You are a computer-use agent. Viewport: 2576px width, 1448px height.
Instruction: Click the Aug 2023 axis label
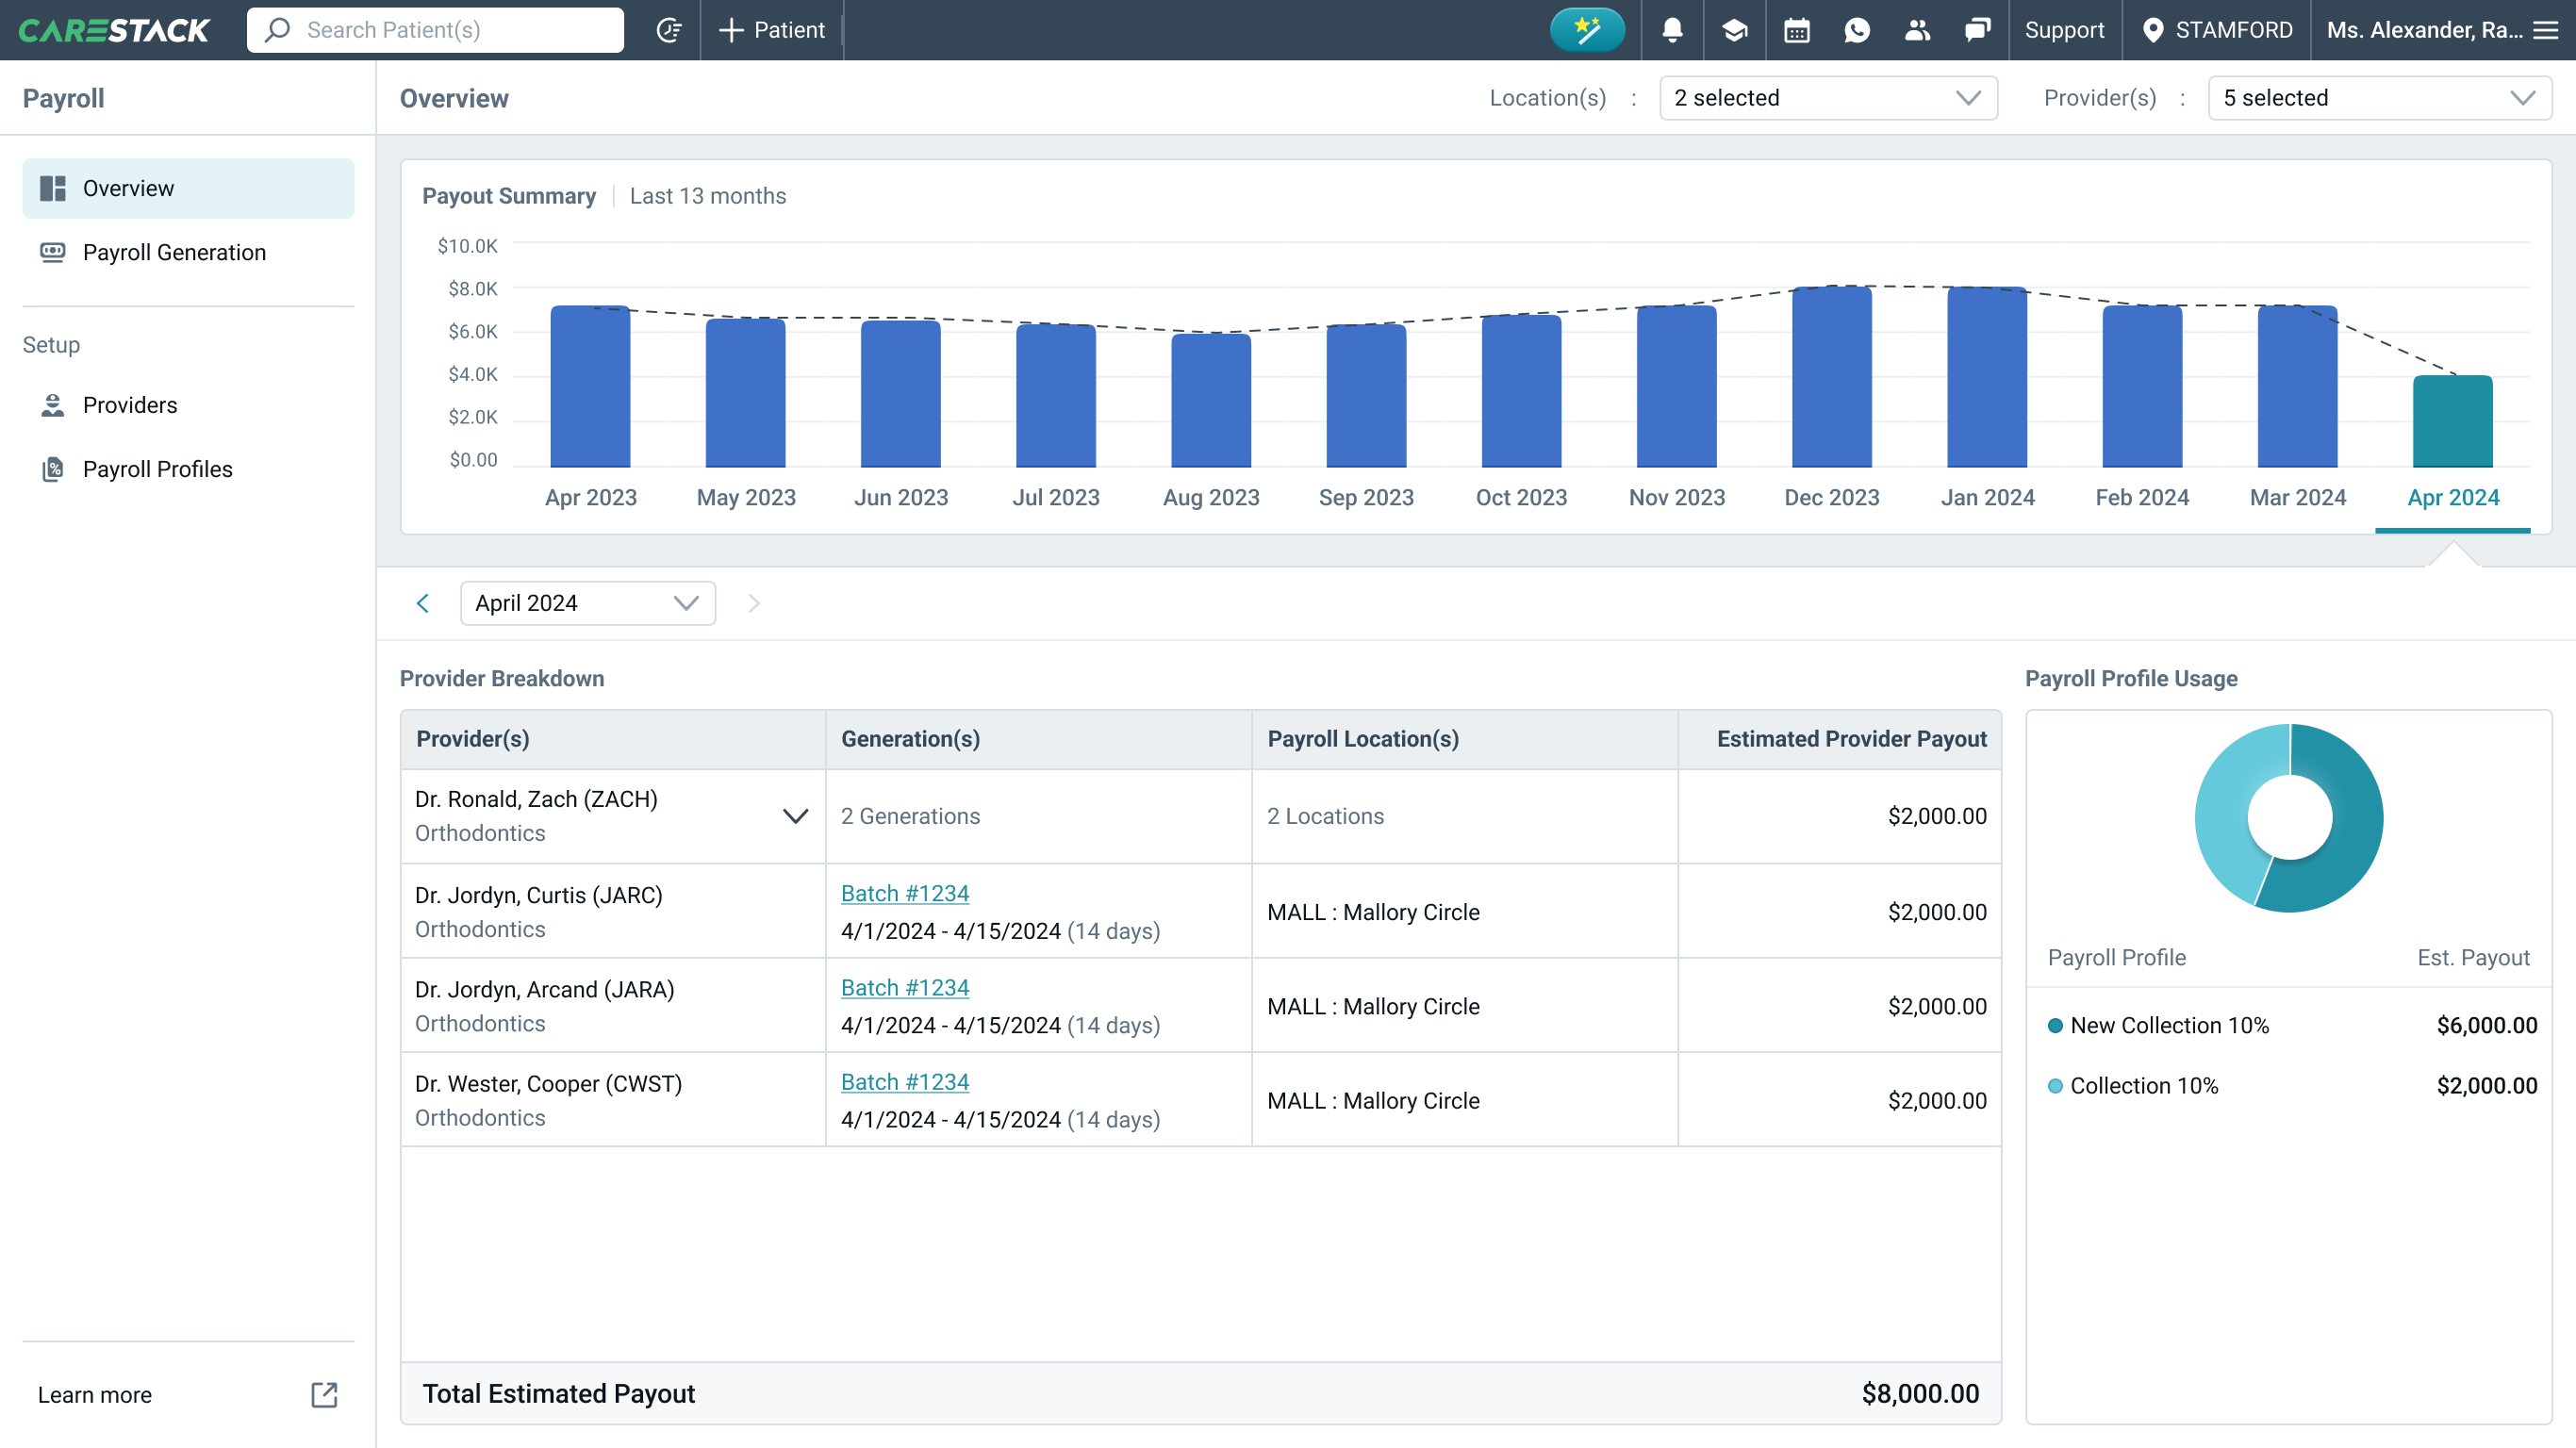(1211, 497)
